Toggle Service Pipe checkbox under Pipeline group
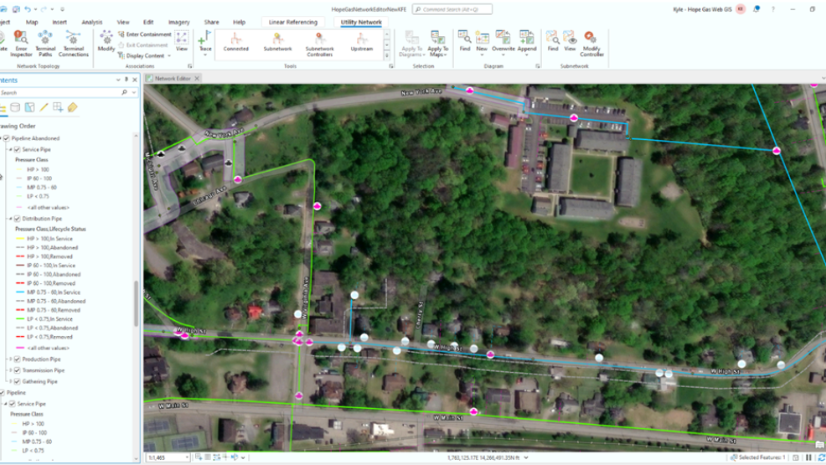This screenshot has height=465, width=826. click(12, 404)
